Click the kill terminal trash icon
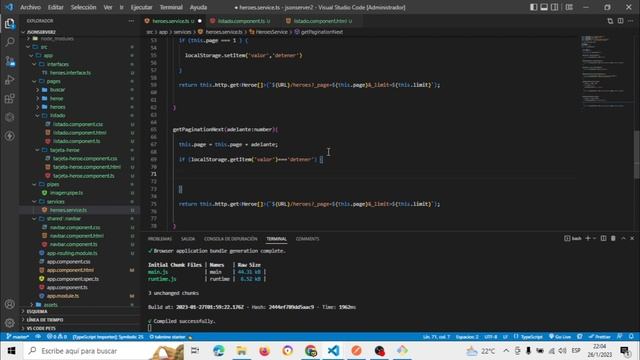Viewport: 640px width, 360px height. 613,238
